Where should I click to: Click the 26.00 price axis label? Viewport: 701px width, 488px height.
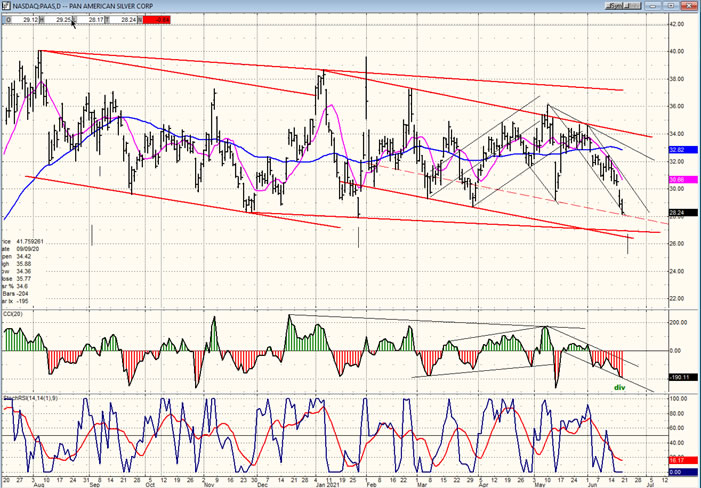point(677,244)
